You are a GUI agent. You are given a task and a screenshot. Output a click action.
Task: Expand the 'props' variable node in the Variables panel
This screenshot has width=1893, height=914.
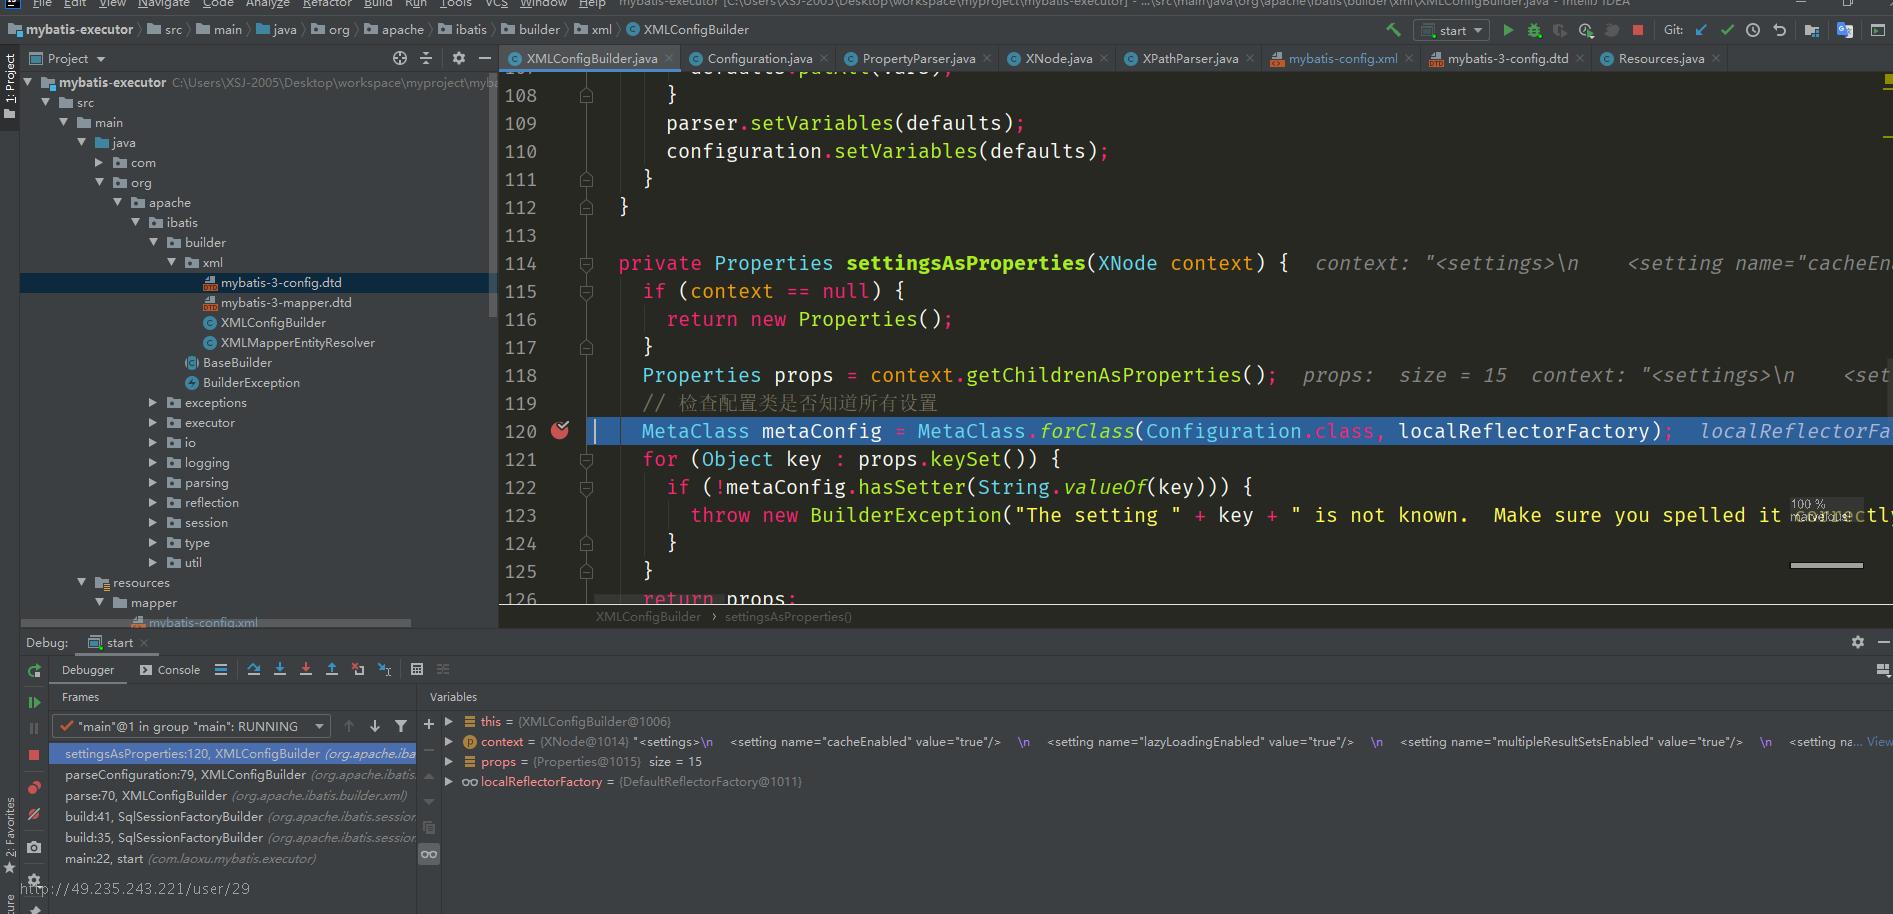click(449, 761)
